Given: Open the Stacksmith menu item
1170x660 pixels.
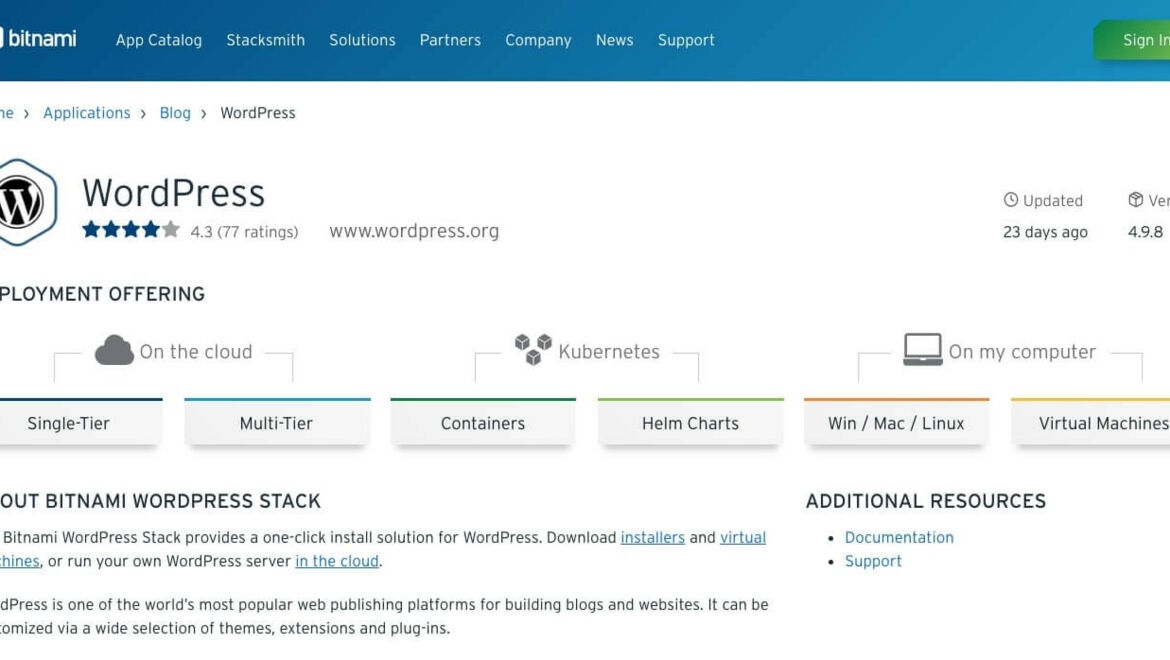Looking at the screenshot, I should pyautogui.click(x=266, y=40).
